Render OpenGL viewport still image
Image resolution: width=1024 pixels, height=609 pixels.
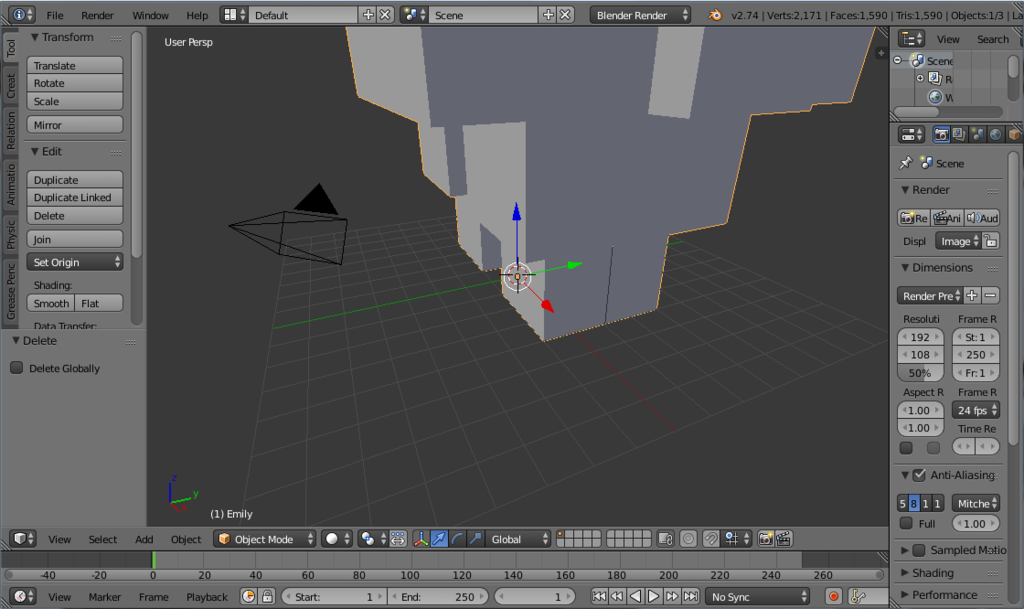[x=765, y=539]
